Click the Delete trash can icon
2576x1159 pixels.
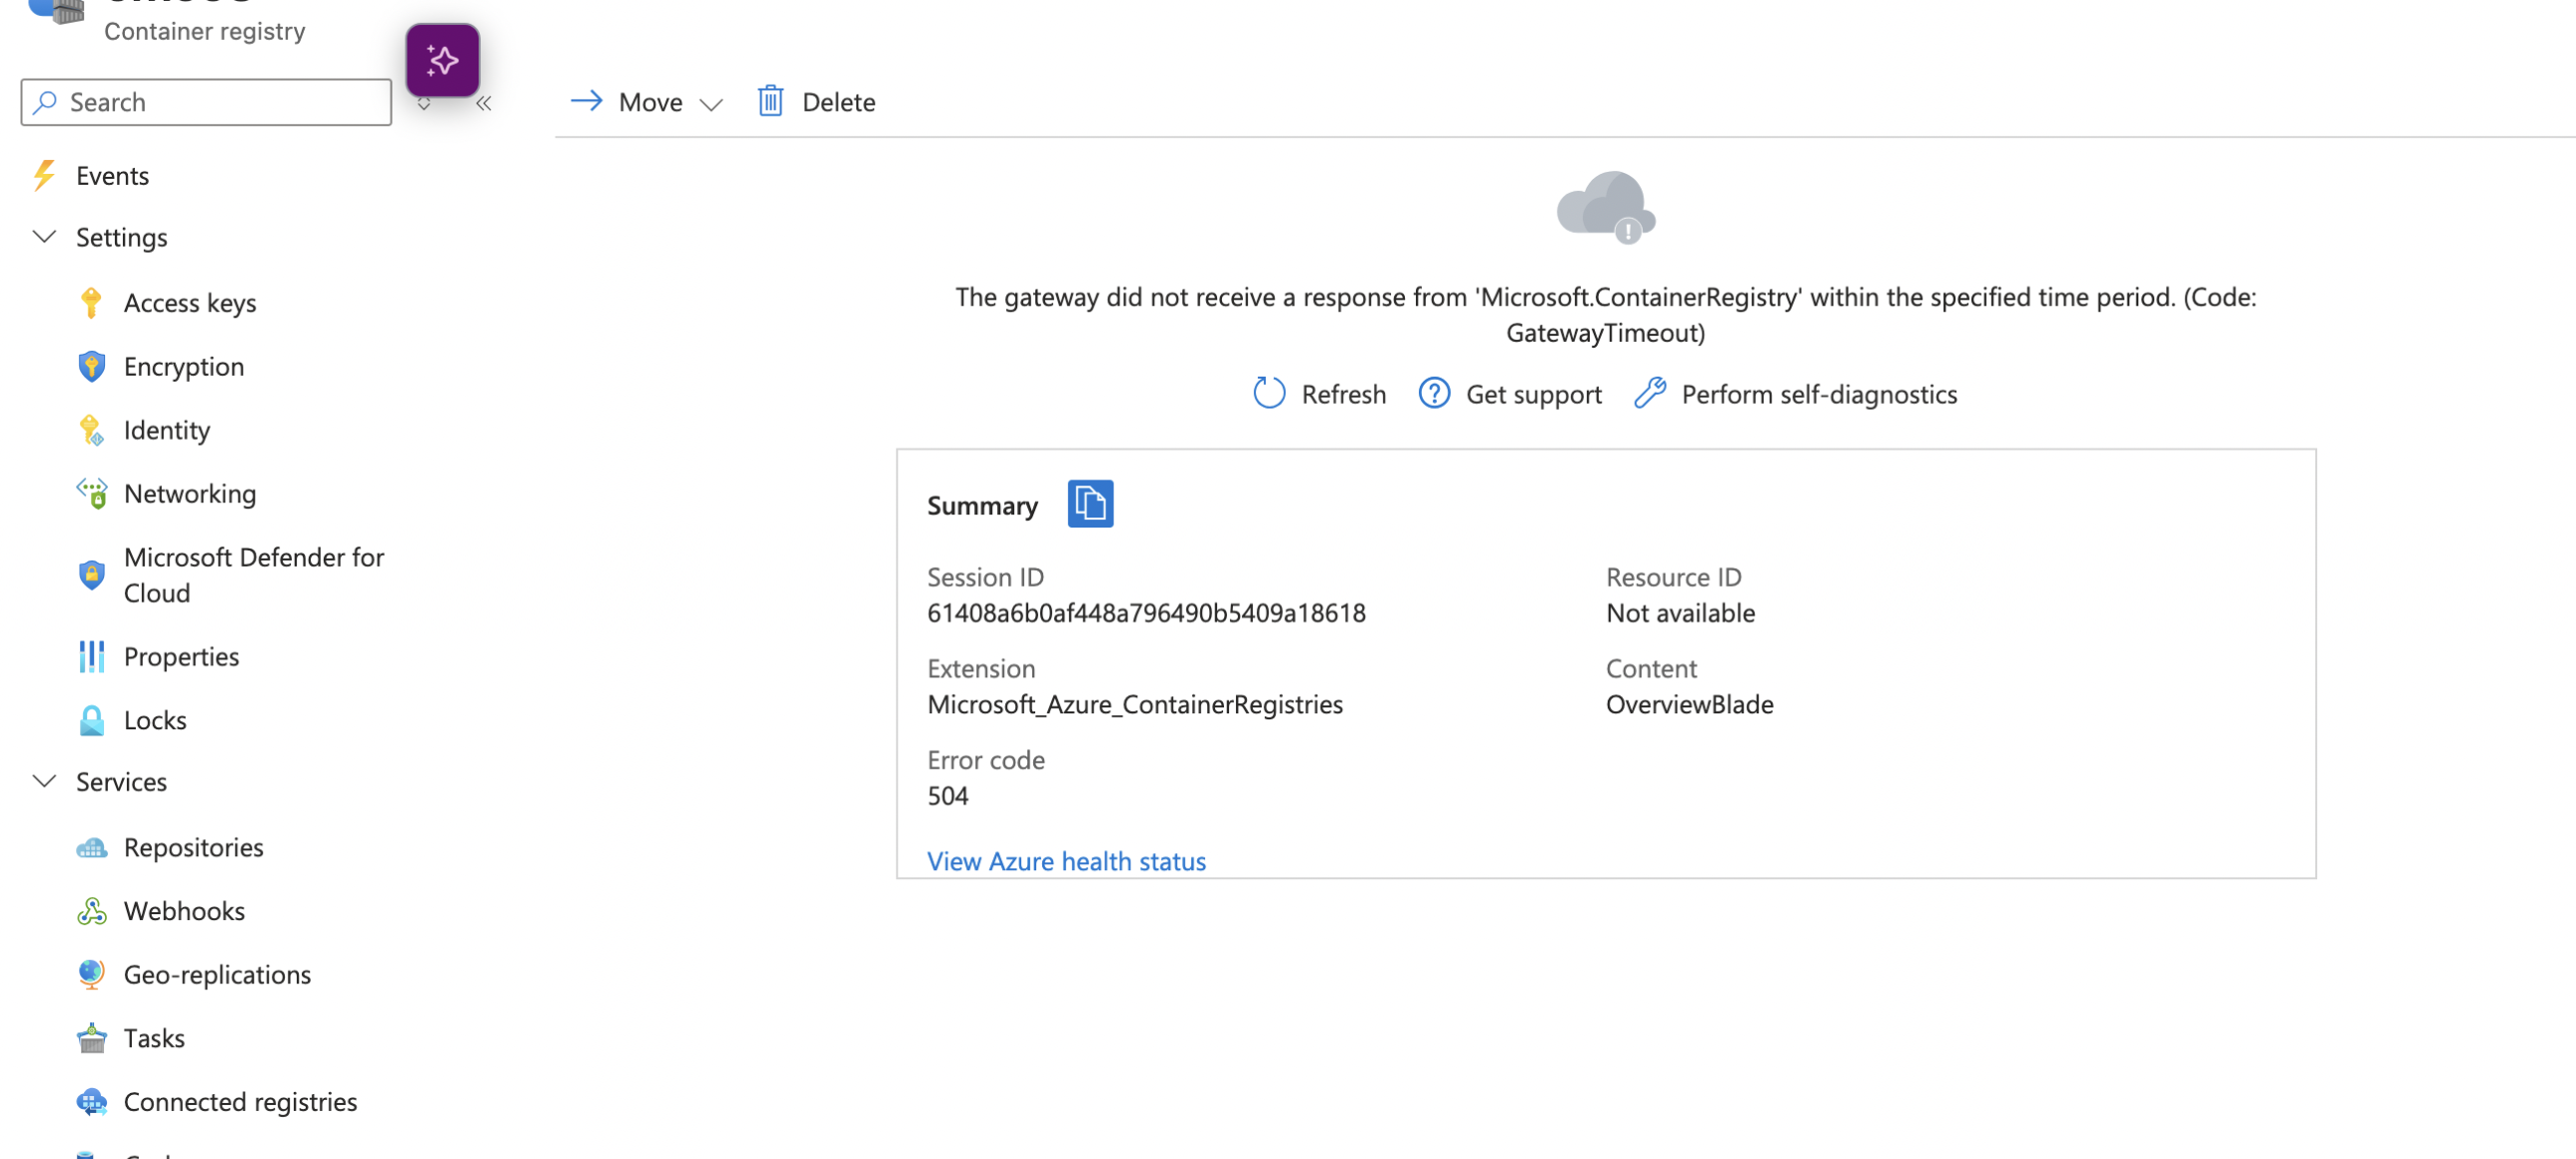tap(770, 101)
